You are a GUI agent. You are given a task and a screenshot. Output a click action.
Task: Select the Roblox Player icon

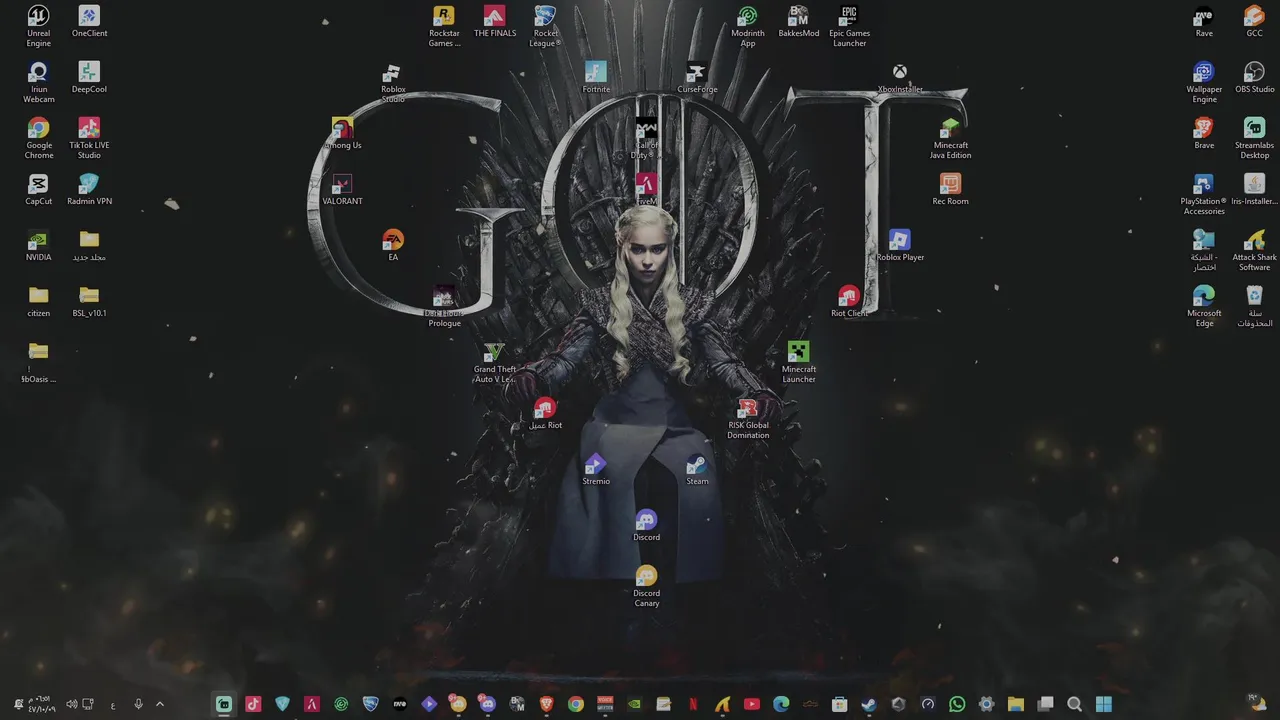900,245
